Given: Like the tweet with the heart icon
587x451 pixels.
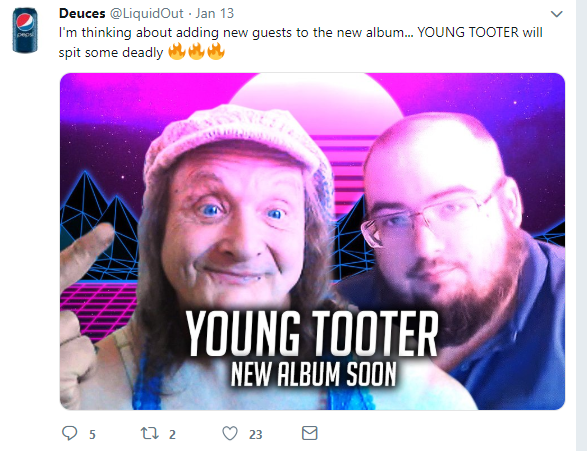Looking at the screenshot, I should click(x=230, y=433).
